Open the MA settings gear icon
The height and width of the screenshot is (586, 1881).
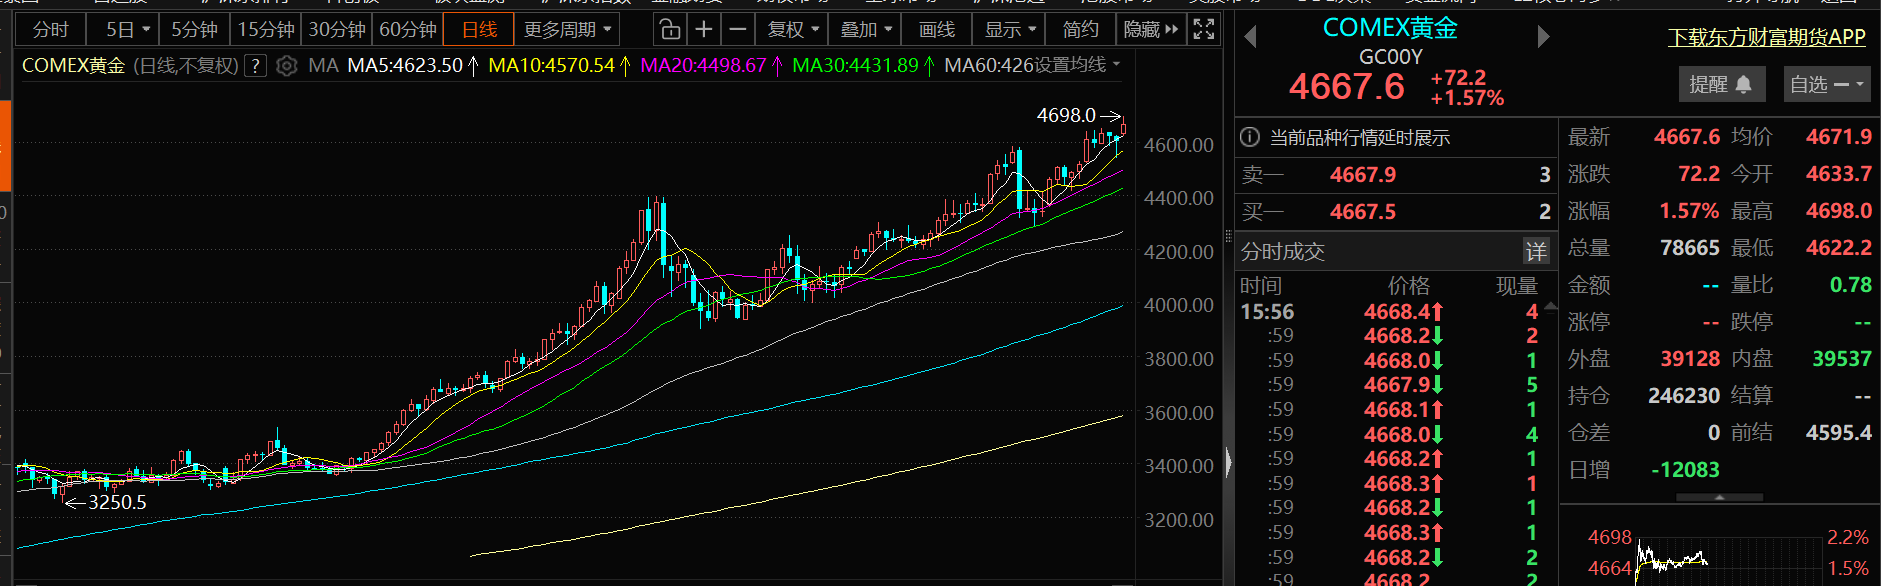coord(287,66)
